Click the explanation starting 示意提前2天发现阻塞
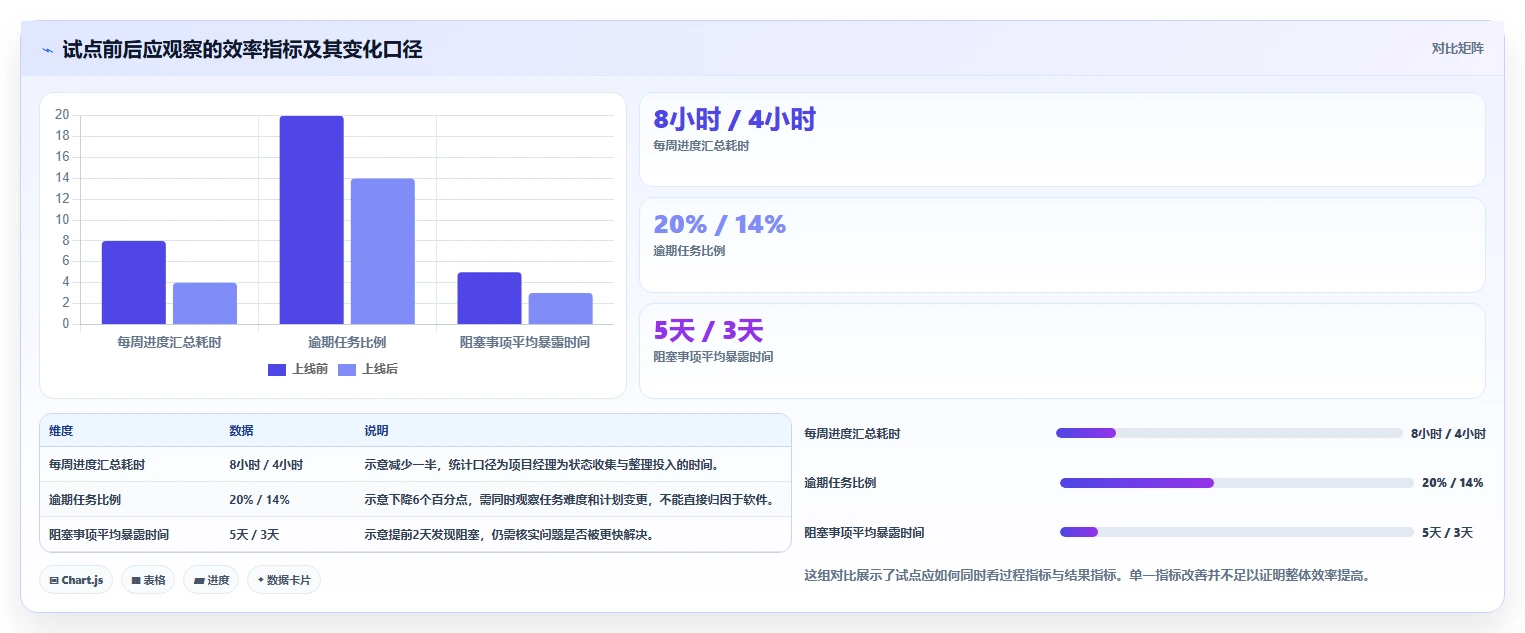This screenshot has height=633, width=1525. click(510, 535)
